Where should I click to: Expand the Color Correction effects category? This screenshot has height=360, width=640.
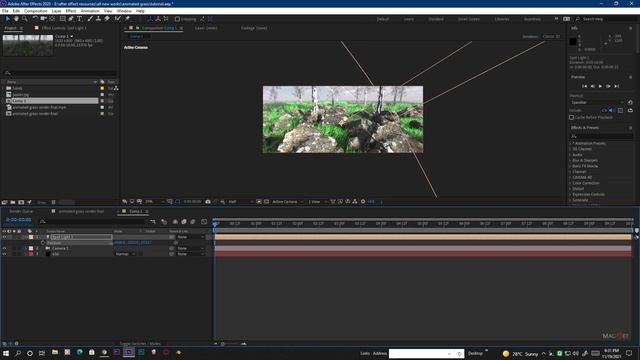pyautogui.click(x=571, y=183)
